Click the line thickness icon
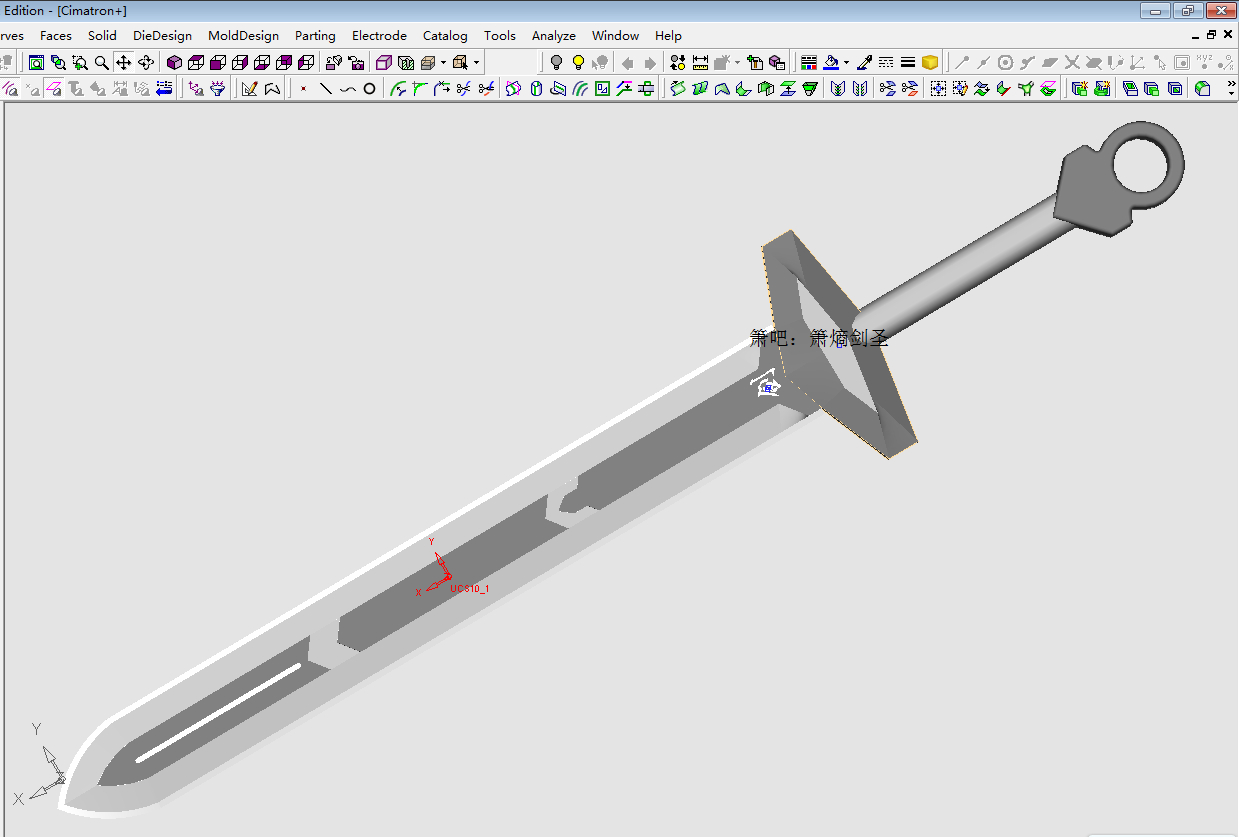 (908, 62)
